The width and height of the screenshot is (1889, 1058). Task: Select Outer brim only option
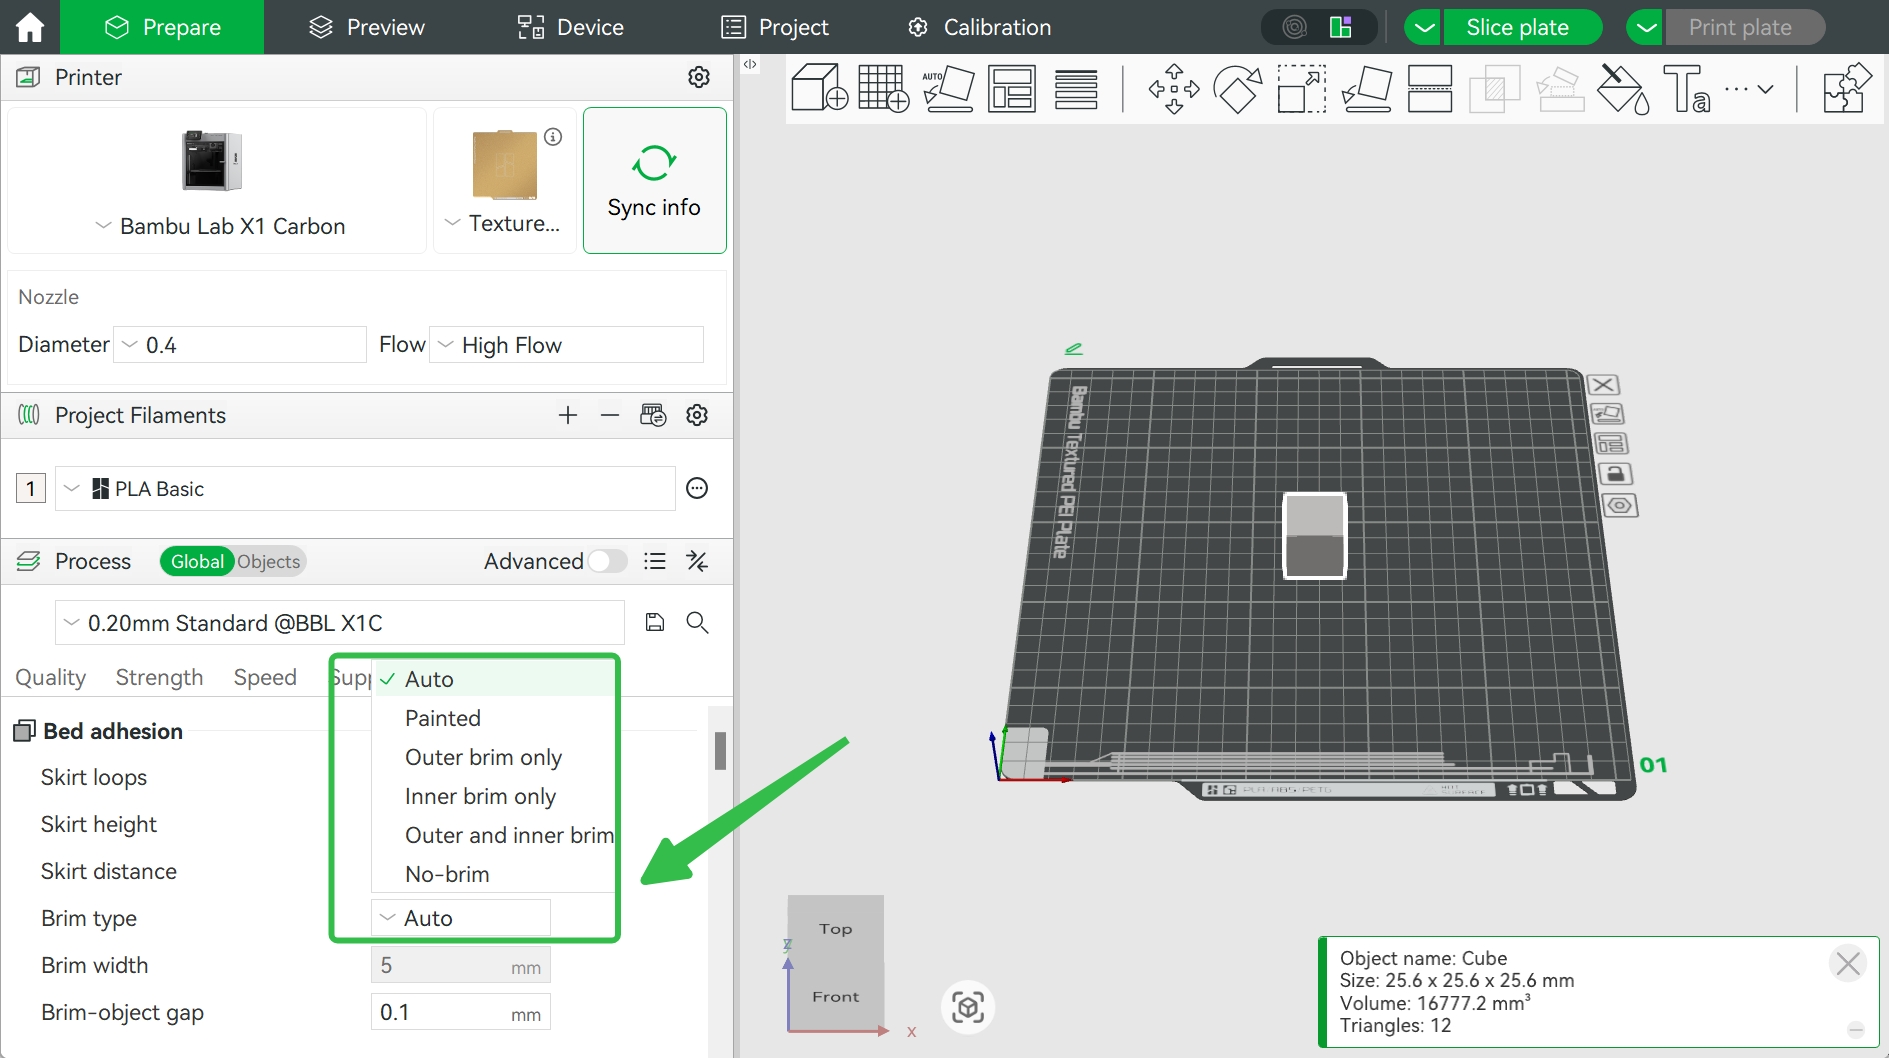point(493,757)
